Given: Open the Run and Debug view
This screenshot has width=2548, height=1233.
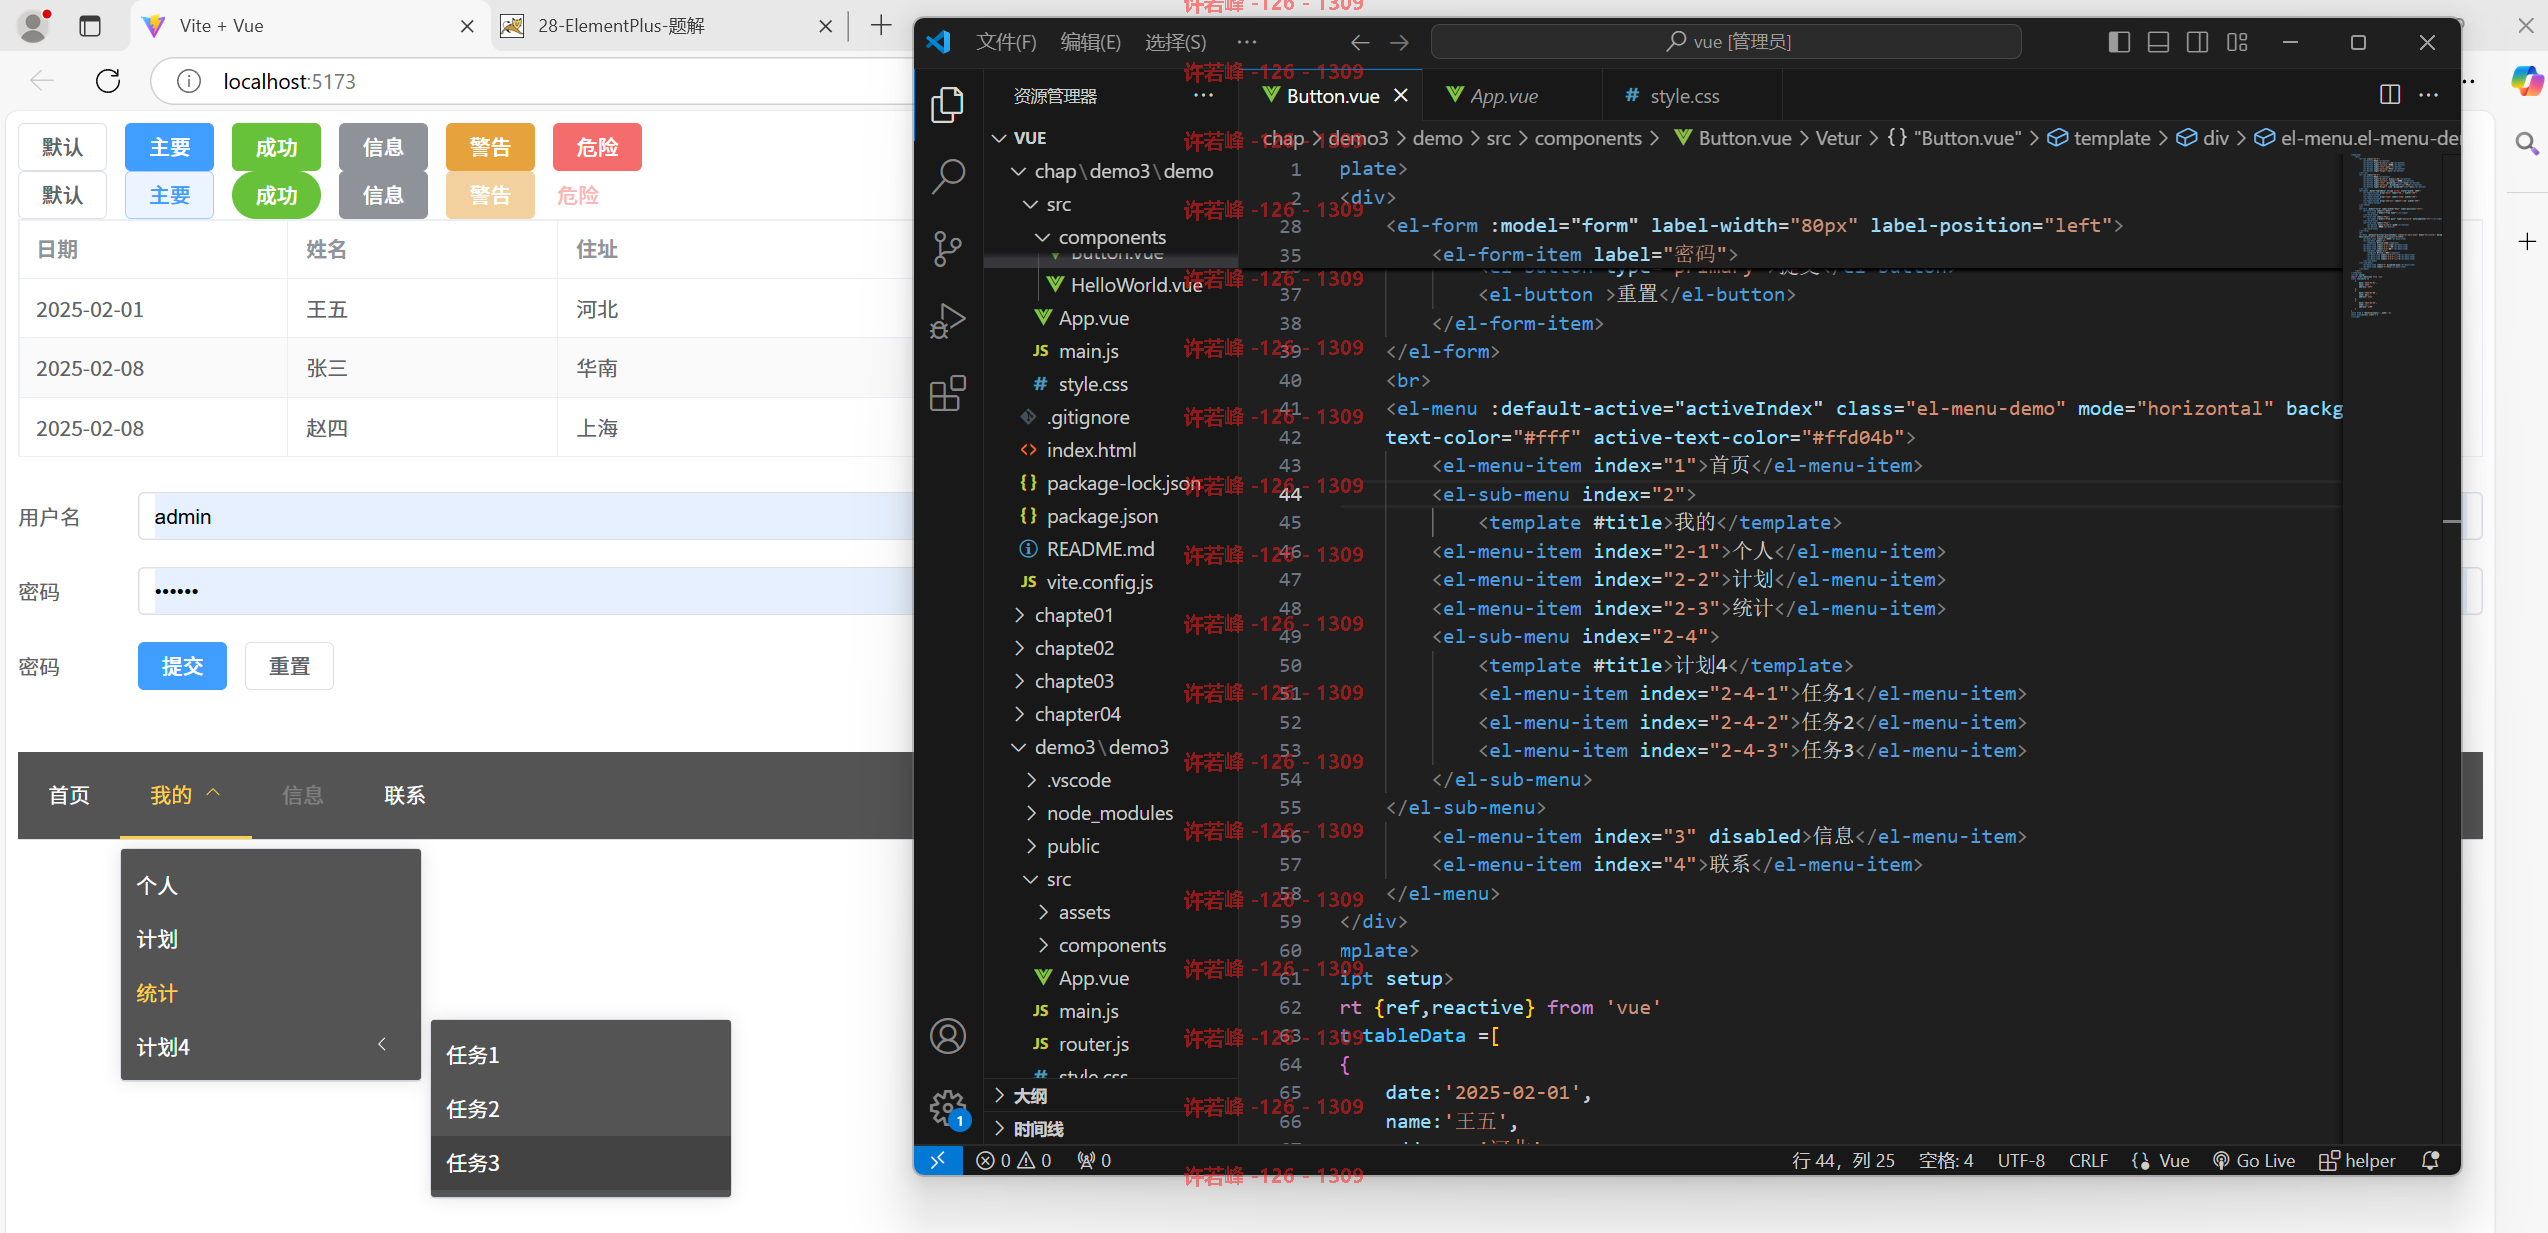Looking at the screenshot, I should (947, 321).
